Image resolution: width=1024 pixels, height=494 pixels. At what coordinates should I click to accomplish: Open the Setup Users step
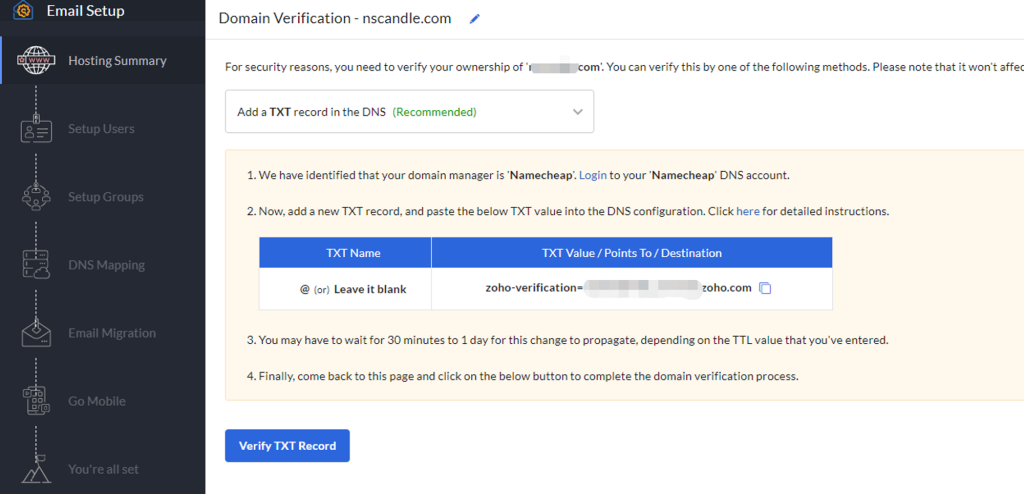pyautogui.click(x=101, y=129)
